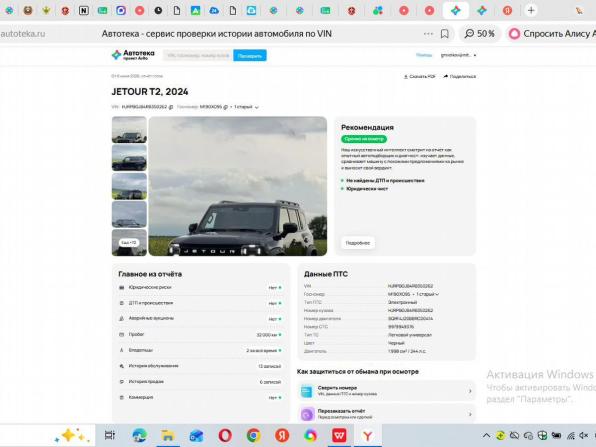596x447 pixels.
Task: Open the Аварийные аукционы row
Action: [x=200, y=319]
